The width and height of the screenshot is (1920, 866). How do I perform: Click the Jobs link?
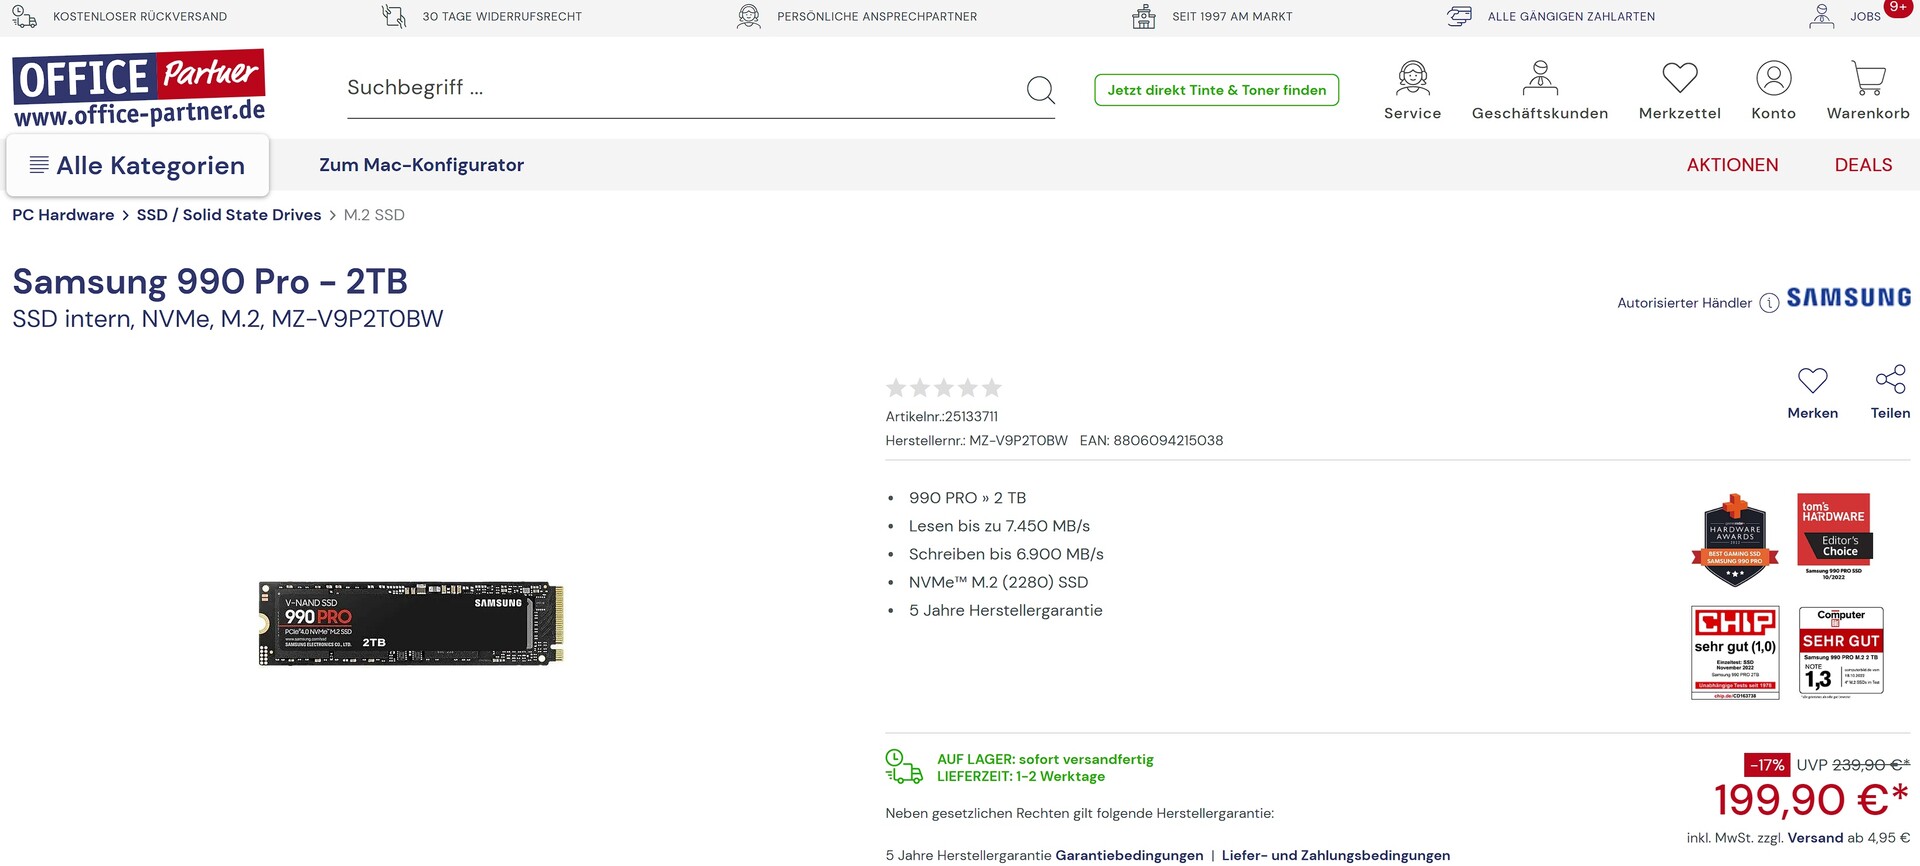pyautogui.click(x=1865, y=16)
